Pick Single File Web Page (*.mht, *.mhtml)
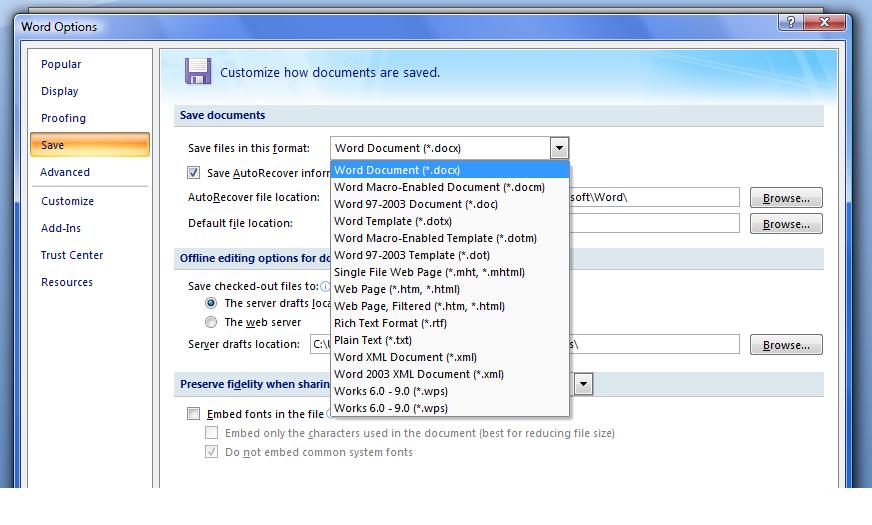872x525 pixels. tap(449, 272)
